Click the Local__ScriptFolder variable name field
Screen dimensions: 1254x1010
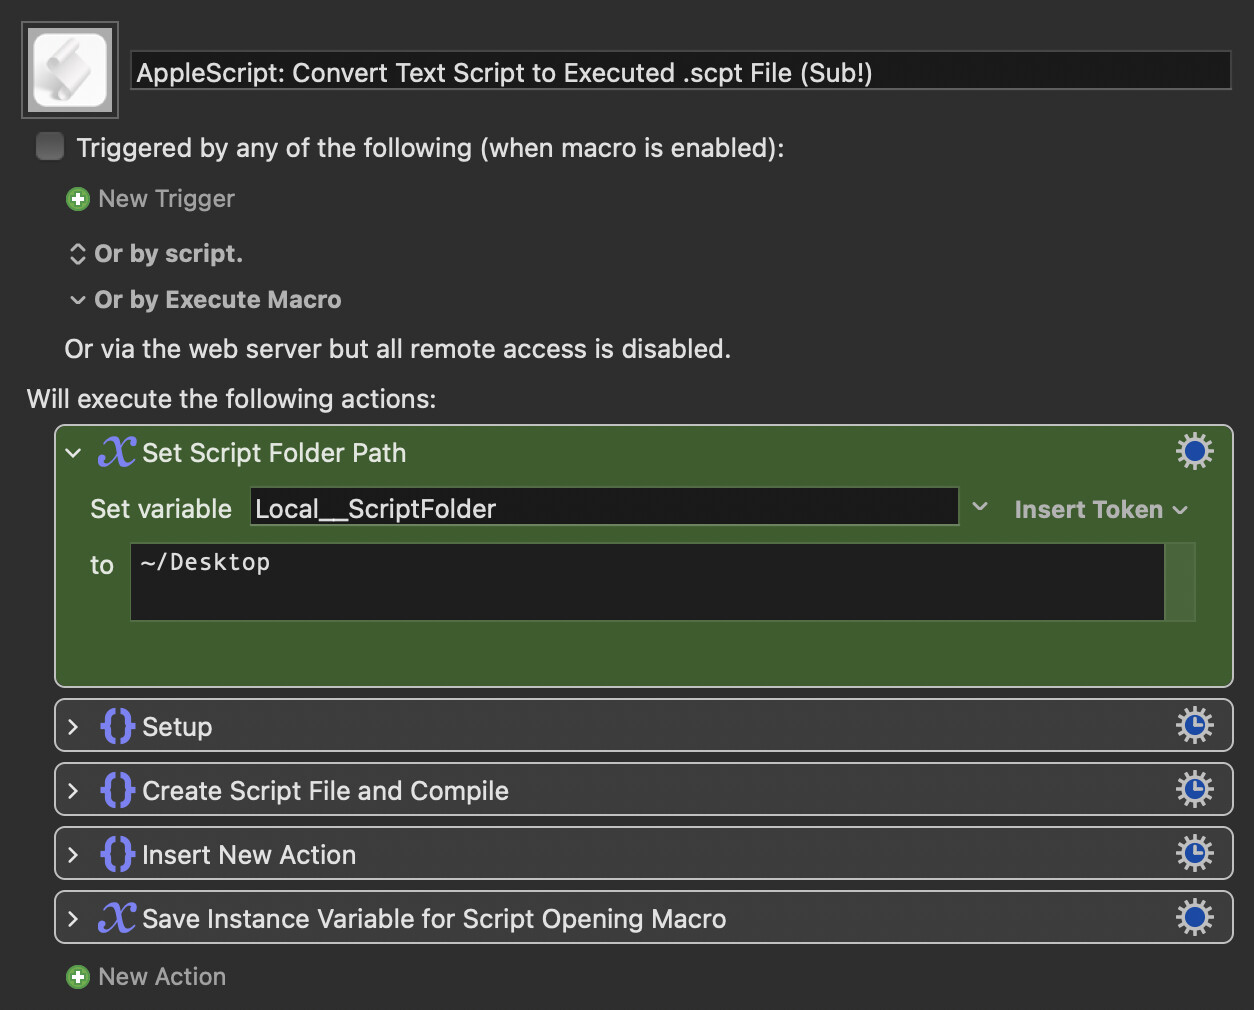(604, 508)
